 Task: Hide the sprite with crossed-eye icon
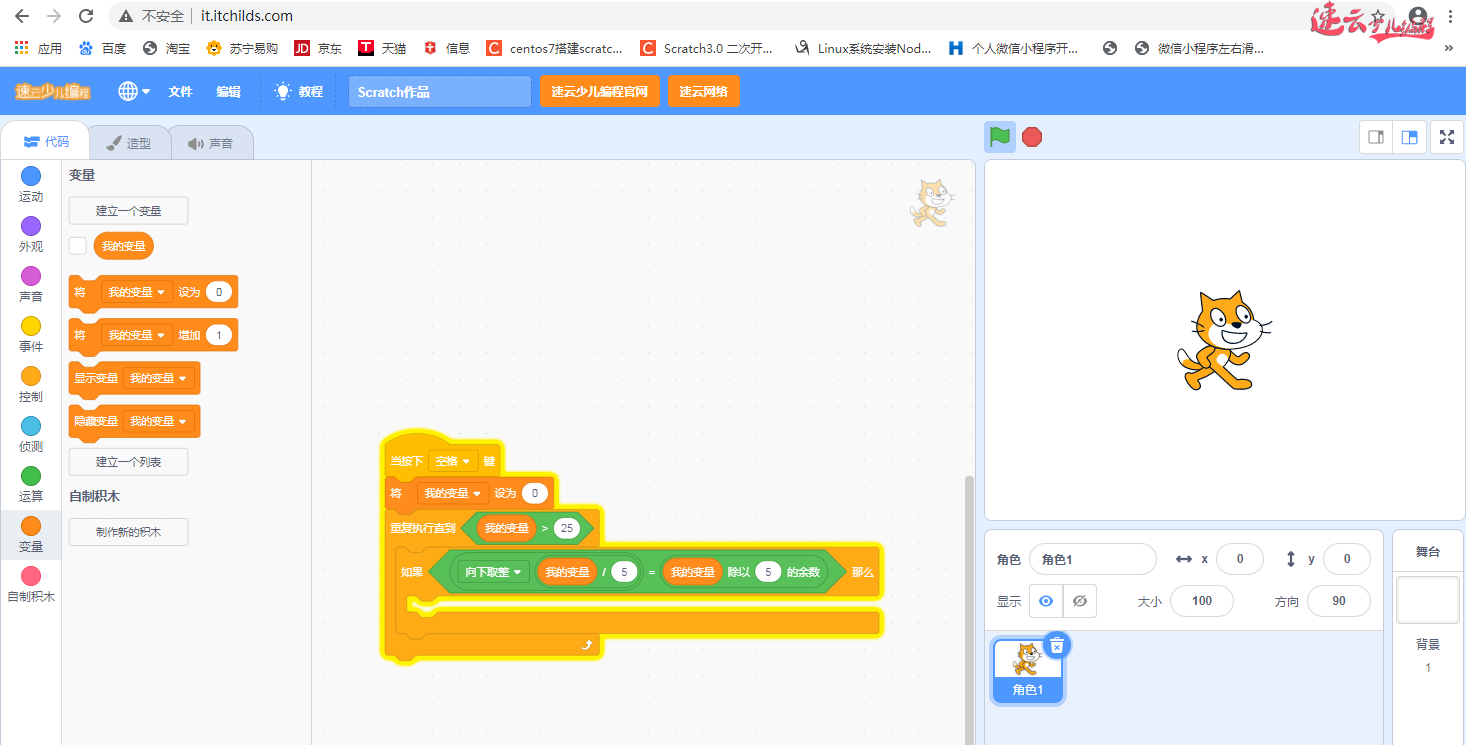[1079, 601]
